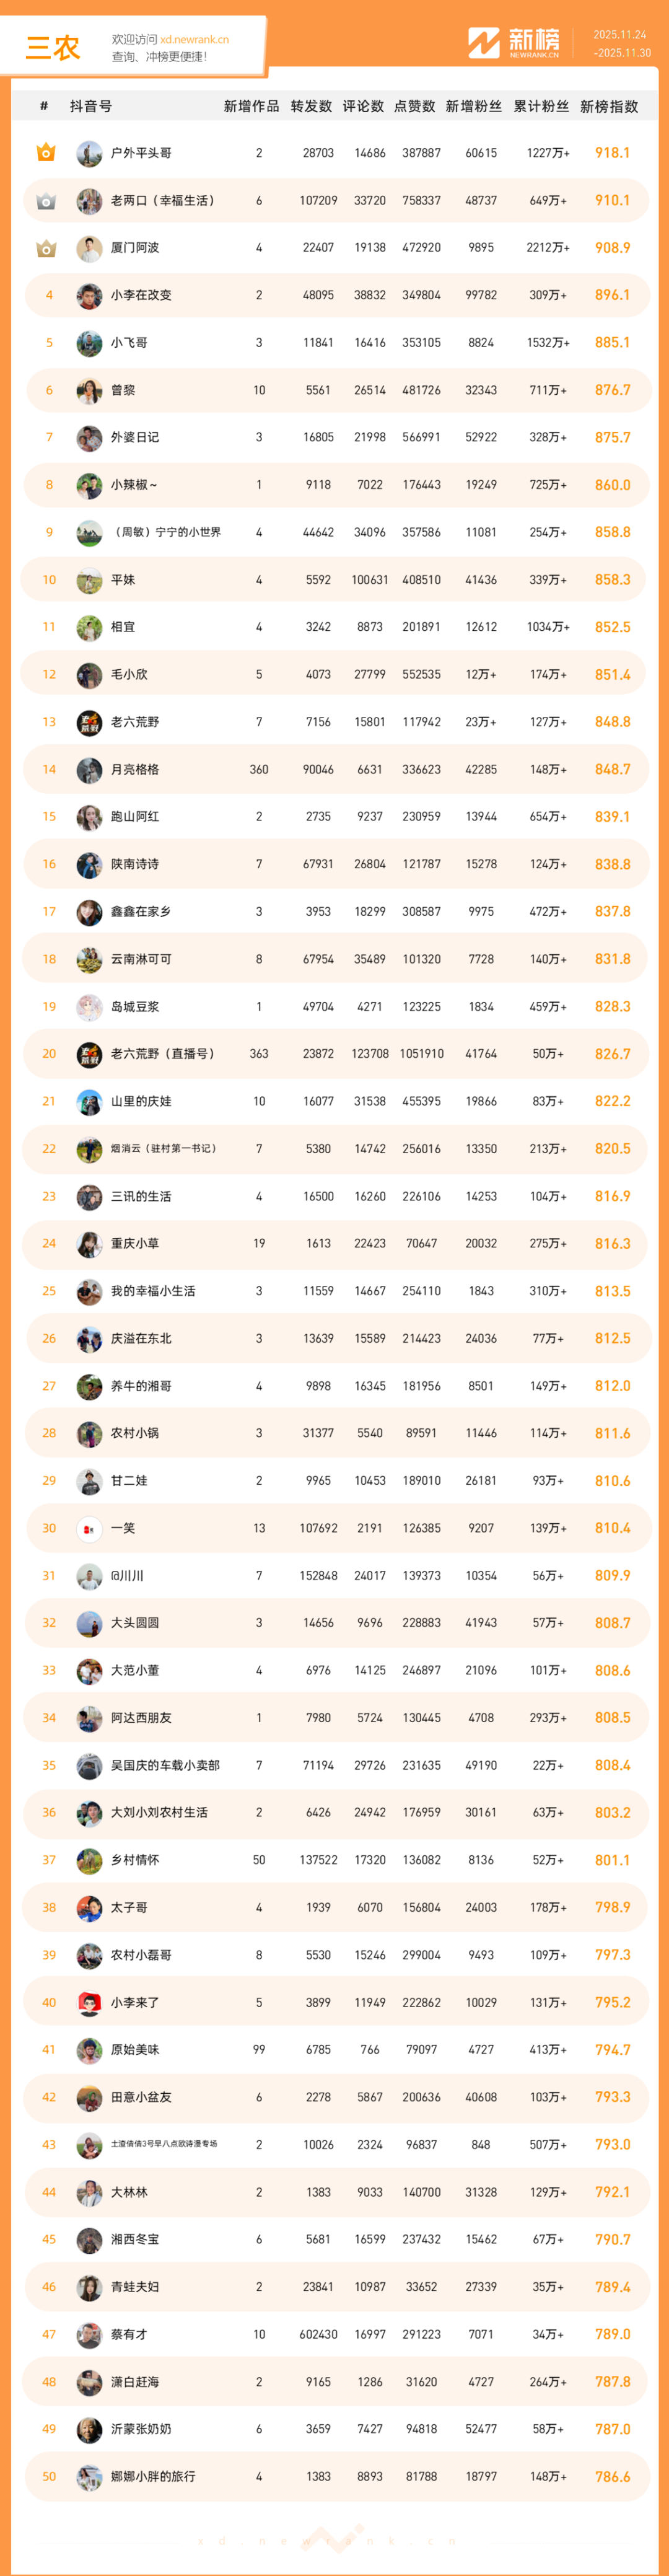Sort by 新榜指数 column header
The image size is (669, 2576).
tap(609, 106)
